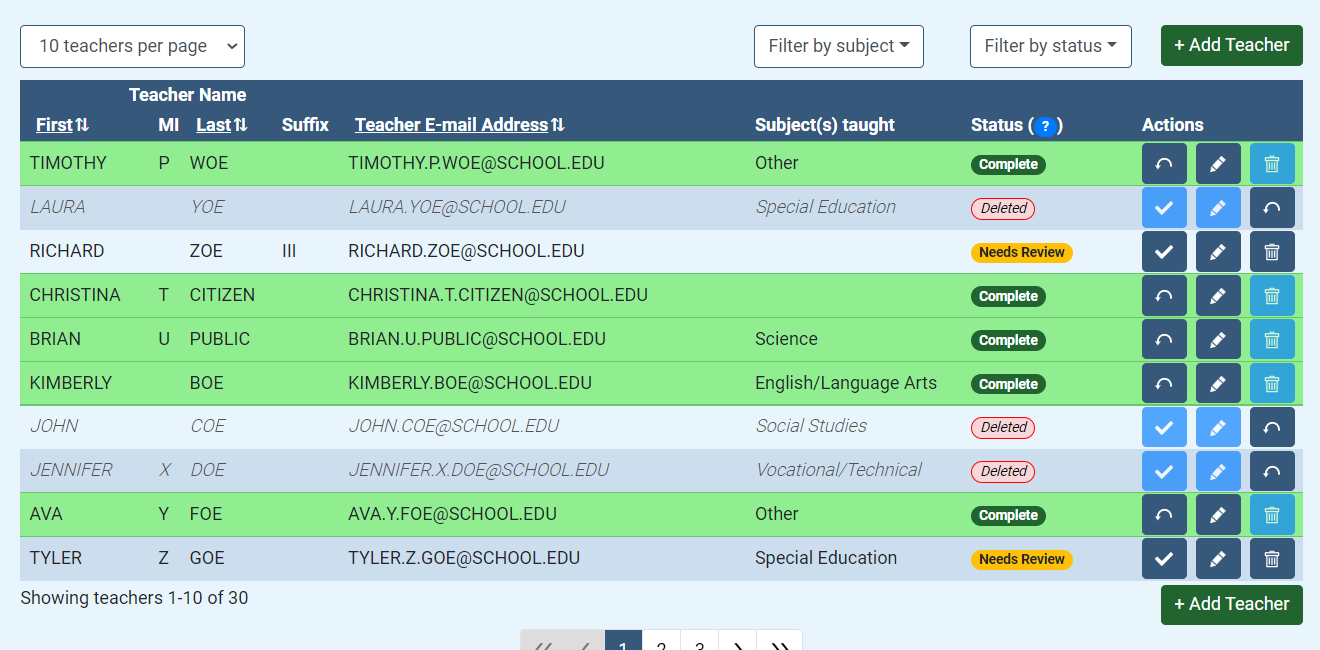Viewport: 1320px width, 650px height.
Task: Sort by Teacher E-mail Address column
Action: pos(460,125)
